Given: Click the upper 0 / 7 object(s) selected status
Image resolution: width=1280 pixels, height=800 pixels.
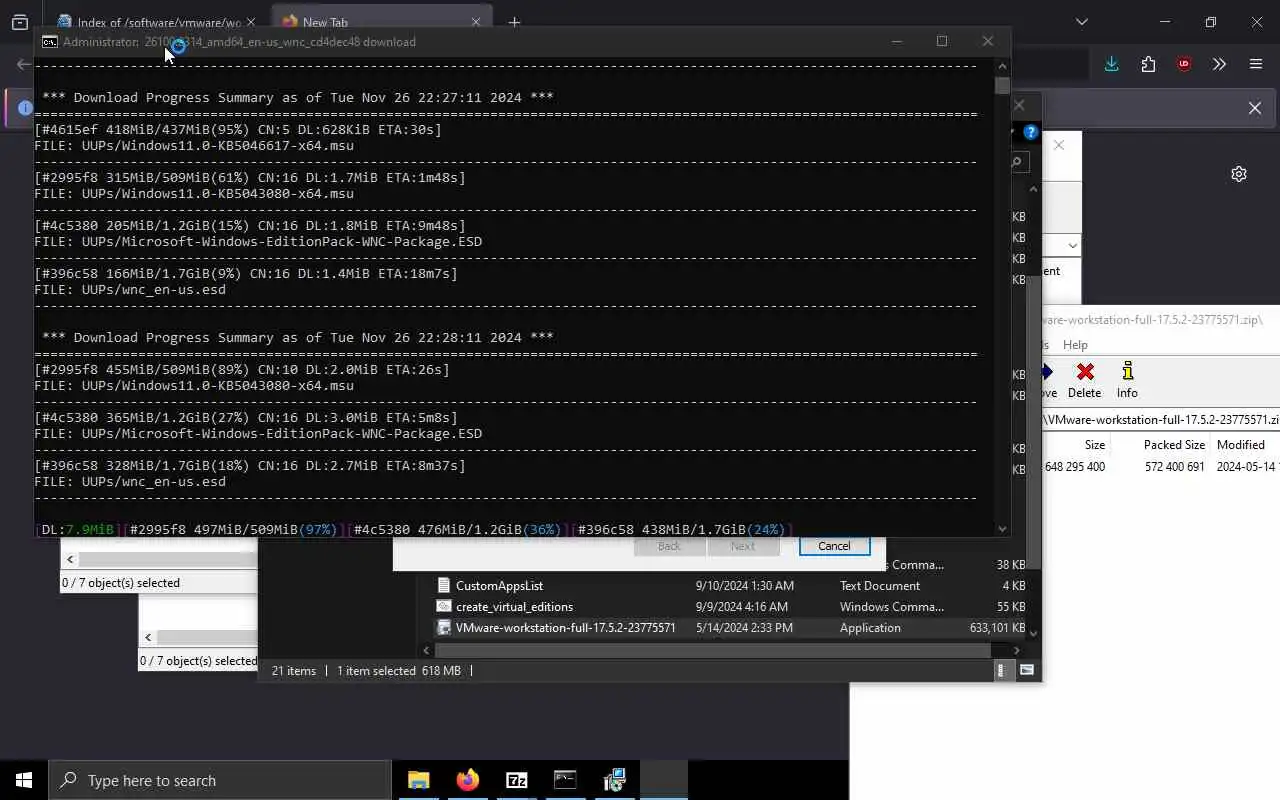Looking at the screenshot, I should [121, 583].
